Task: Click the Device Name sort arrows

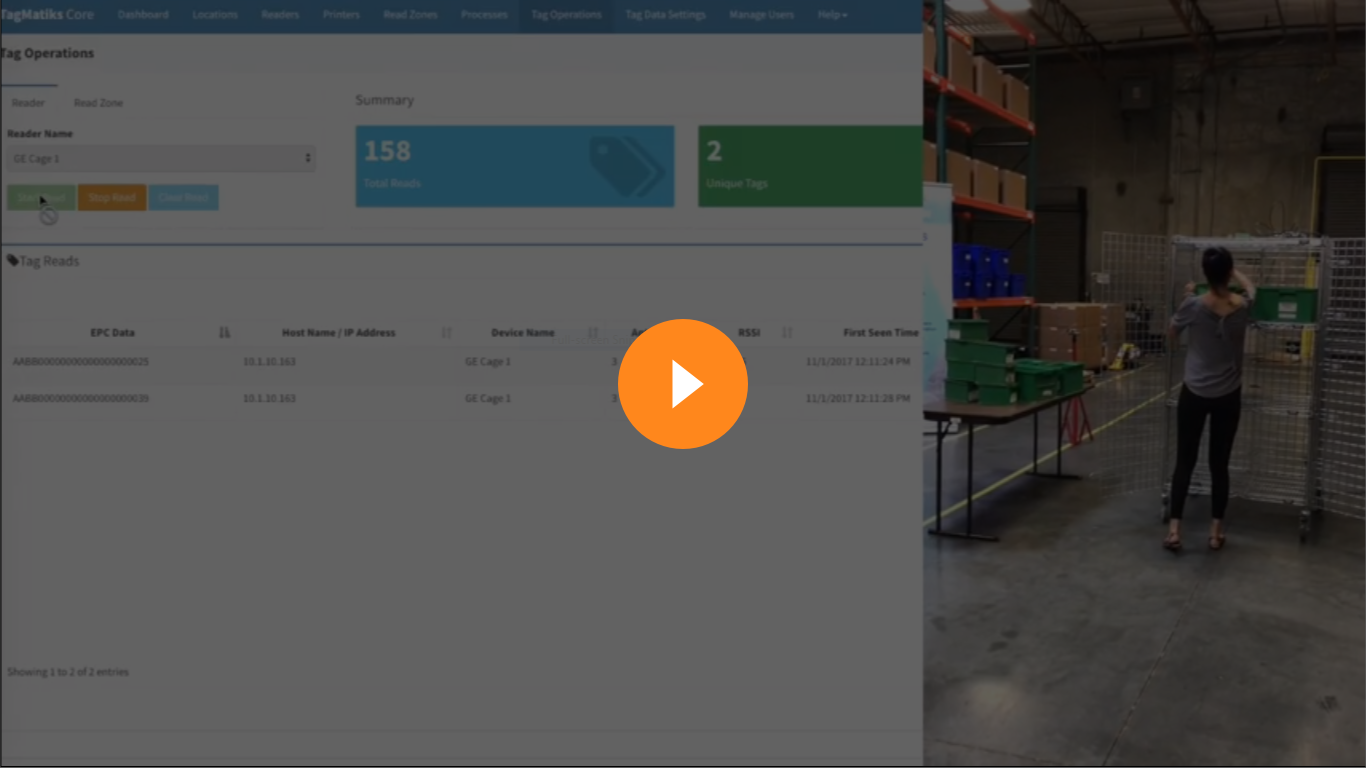Action: coord(592,332)
